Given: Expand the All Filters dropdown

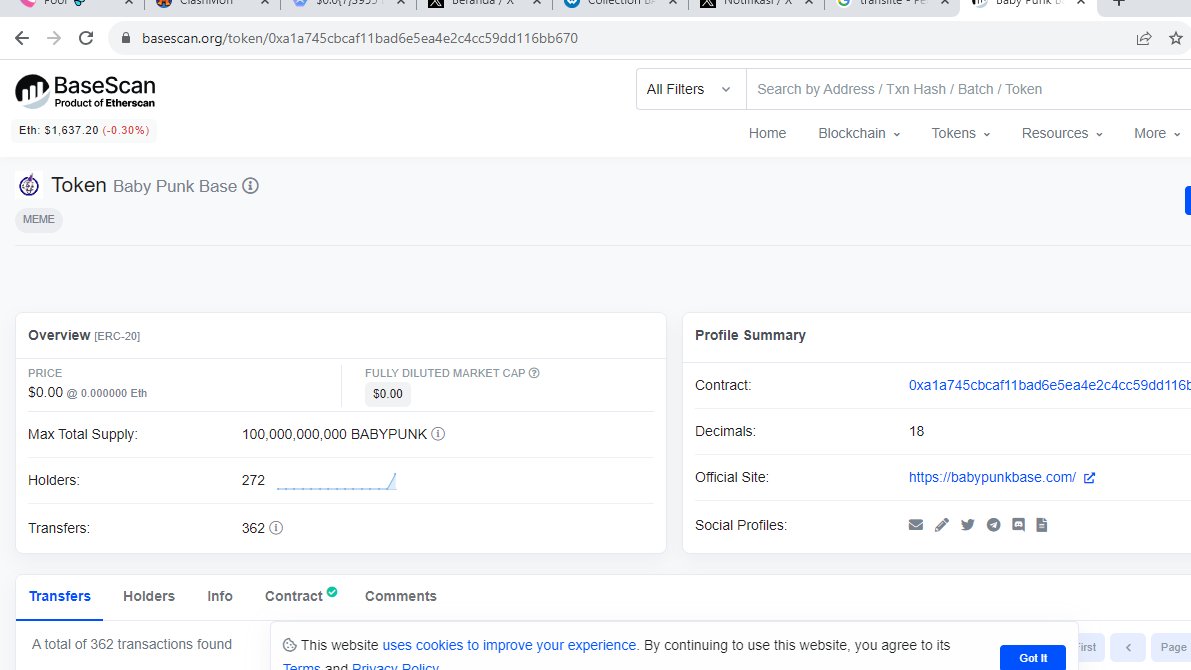Looking at the screenshot, I should coord(690,89).
